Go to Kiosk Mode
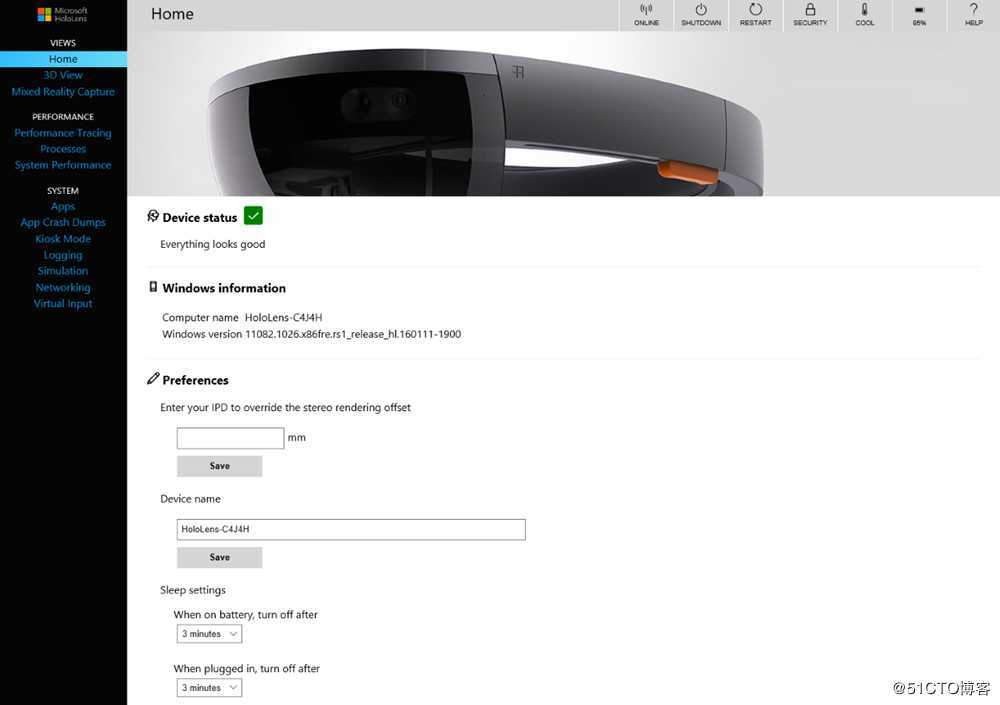 (63, 239)
